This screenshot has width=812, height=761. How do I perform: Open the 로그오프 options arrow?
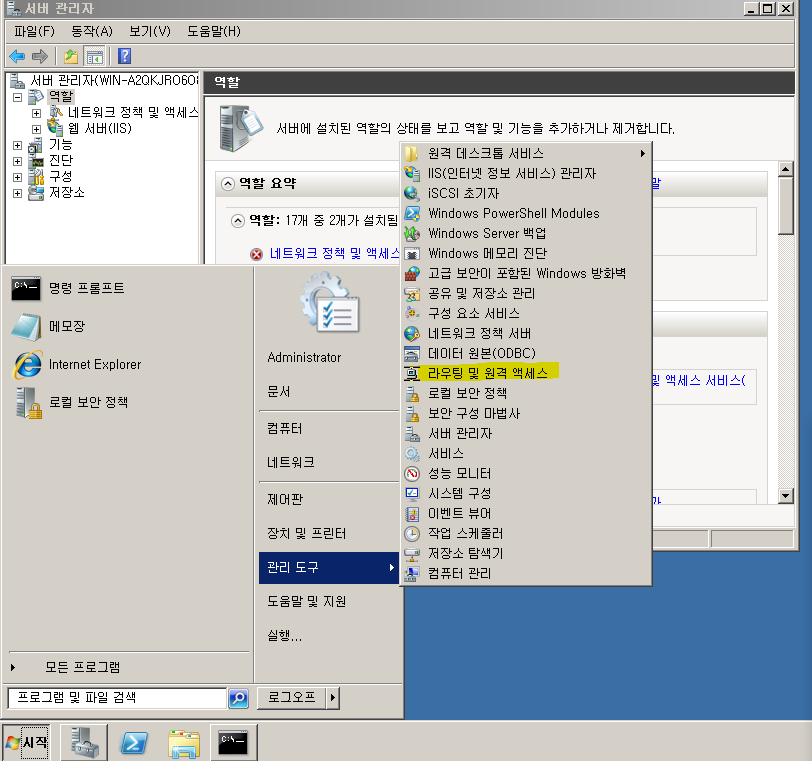click(332, 698)
